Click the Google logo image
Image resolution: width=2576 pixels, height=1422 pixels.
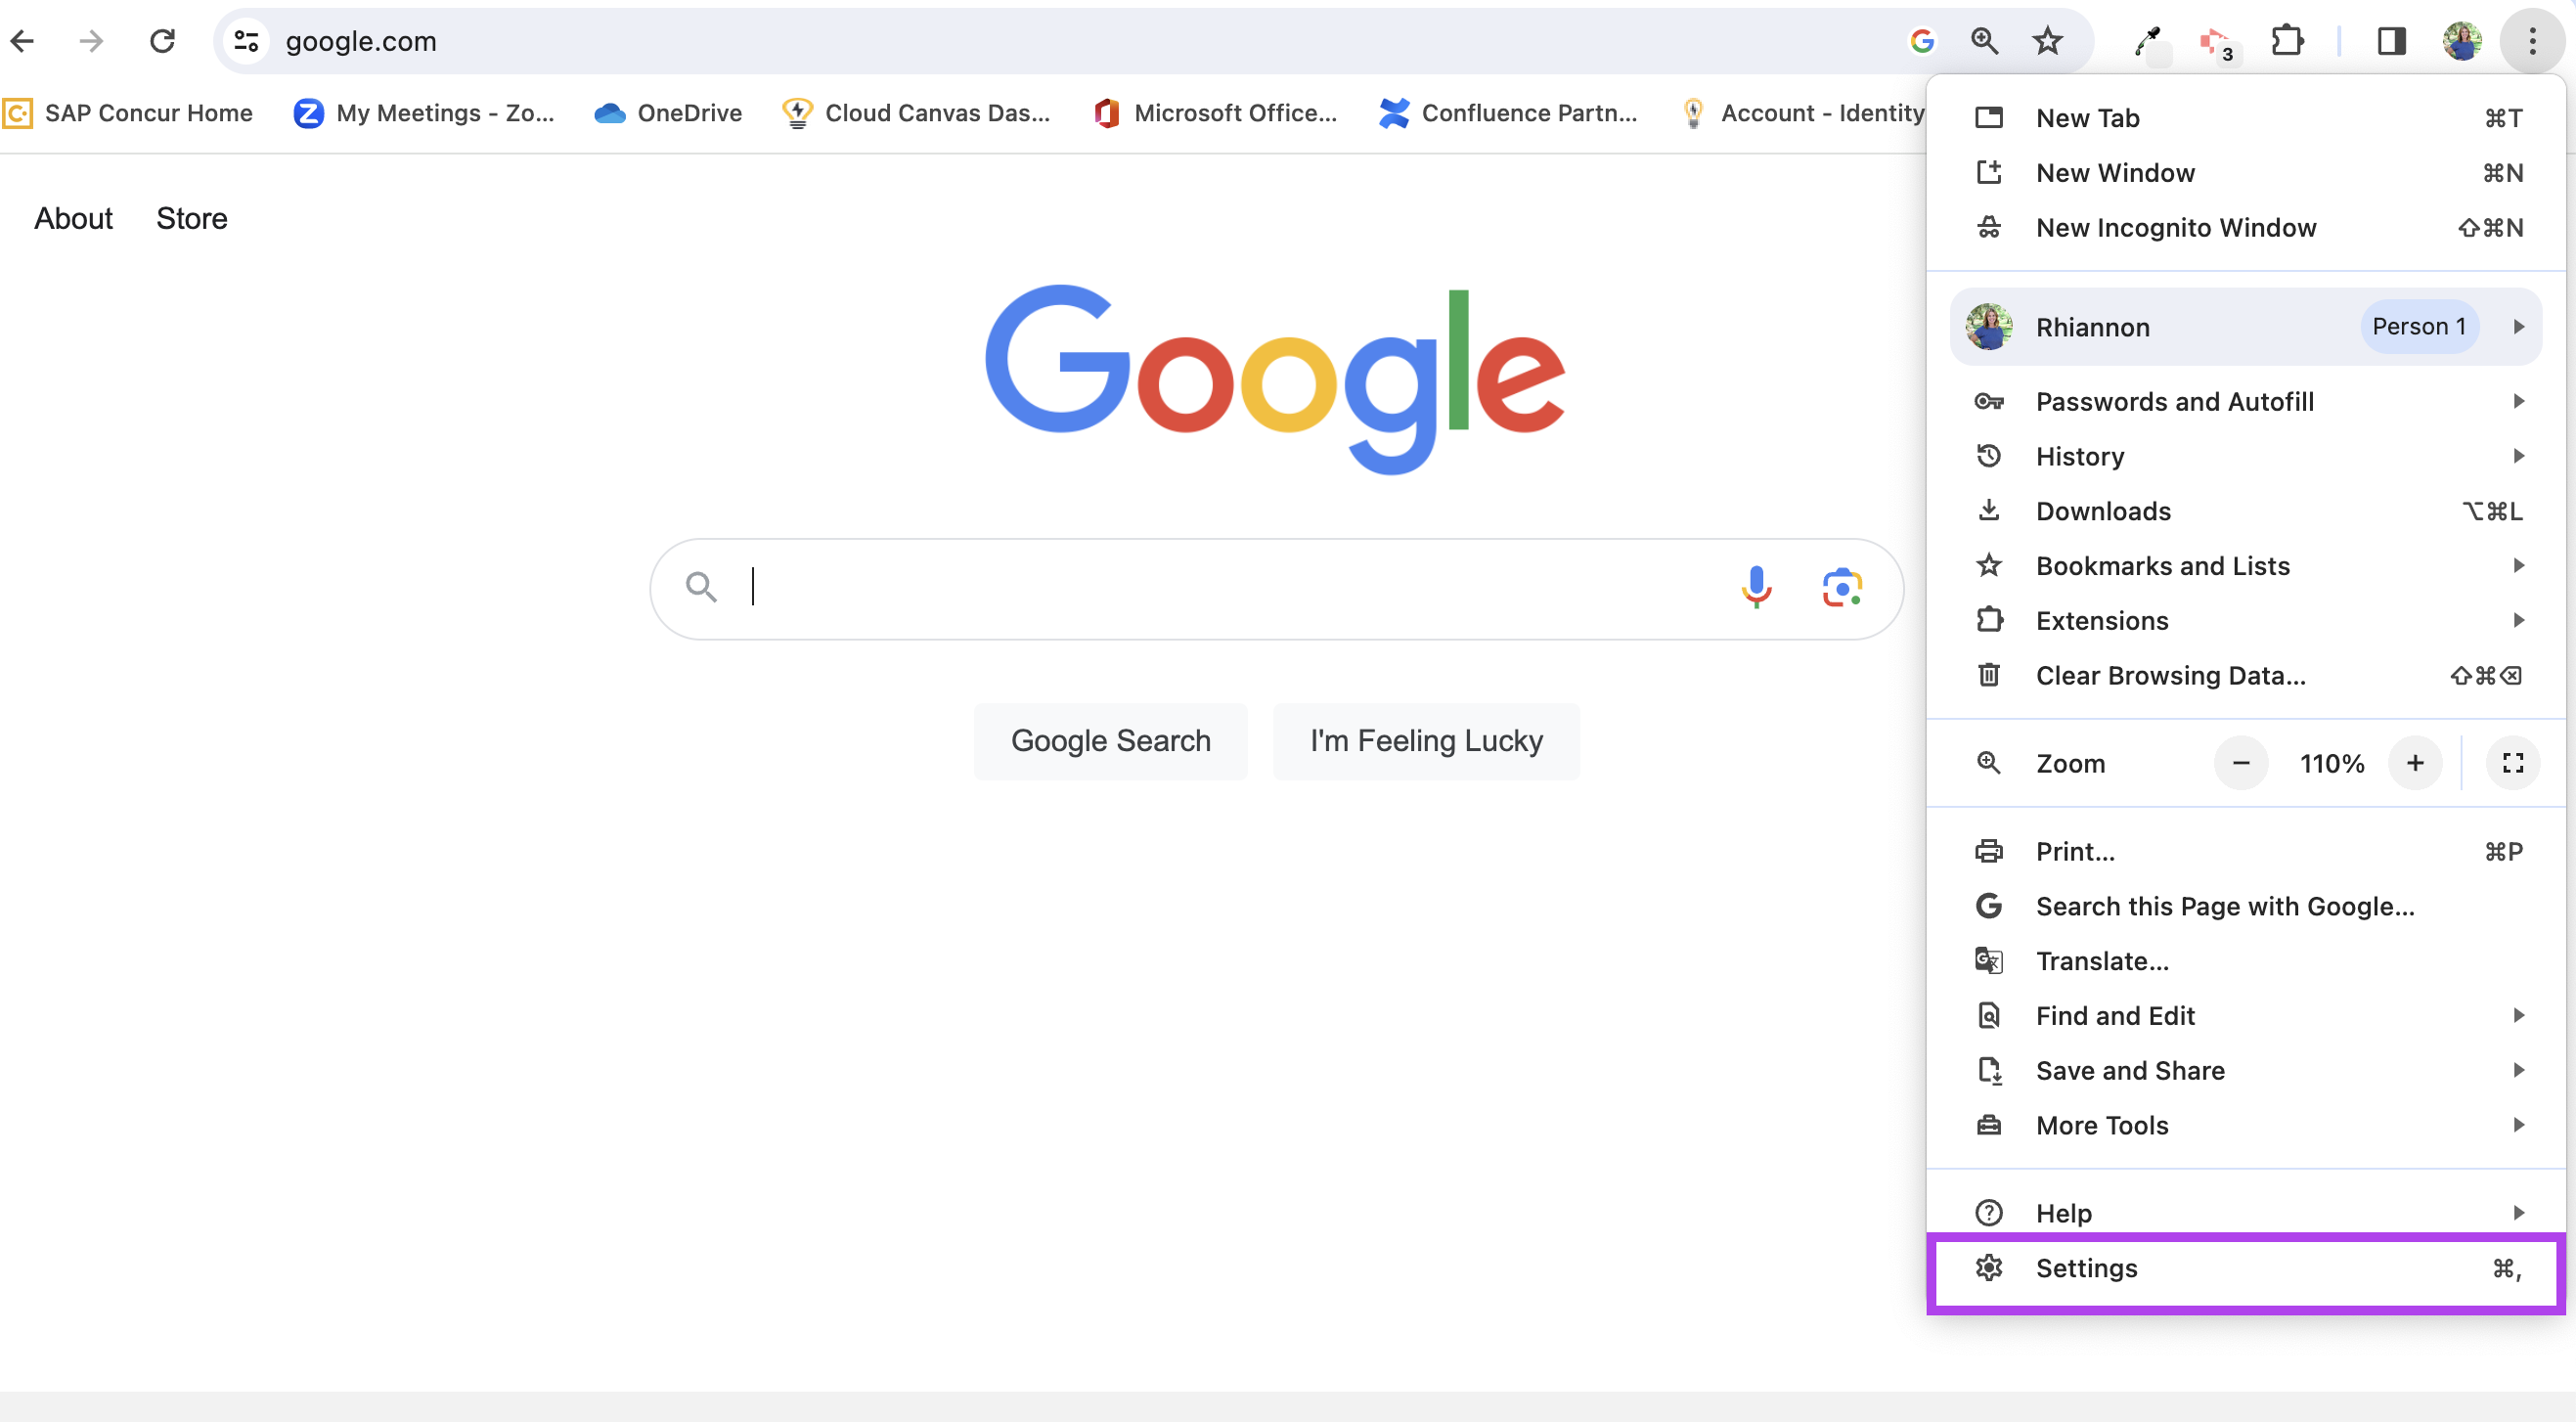point(1275,380)
